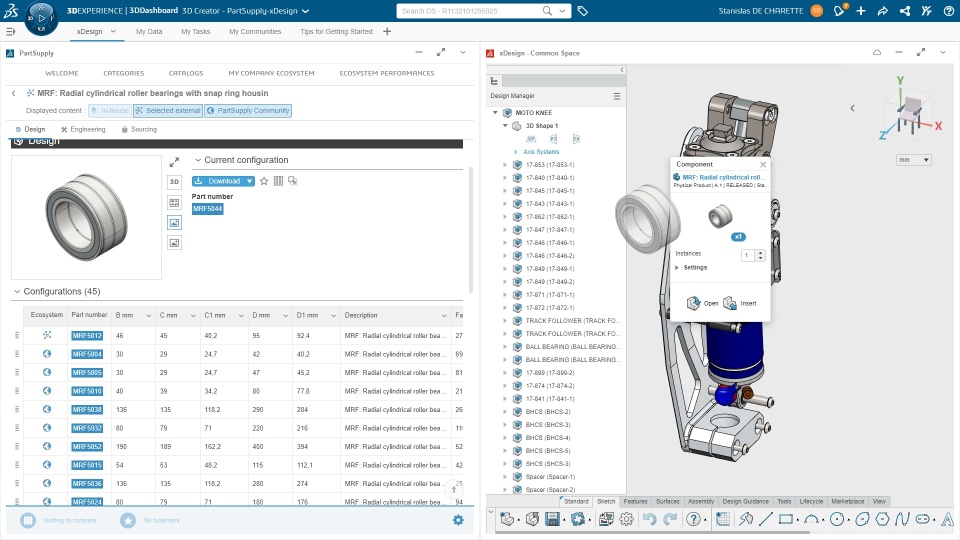This screenshot has height=540, width=960.
Task: Collapse the Current configuration section
Action: tap(198, 160)
